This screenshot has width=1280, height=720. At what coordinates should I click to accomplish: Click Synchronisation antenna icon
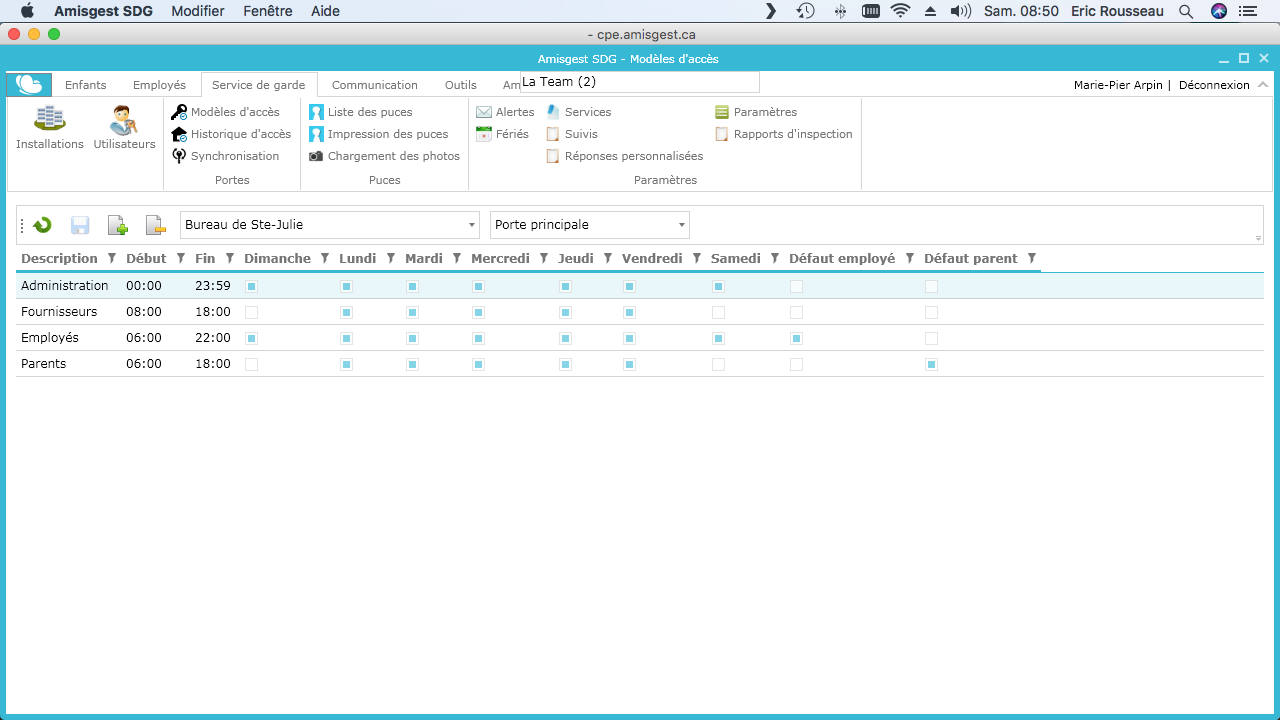pyautogui.click(x=179, y=156)
